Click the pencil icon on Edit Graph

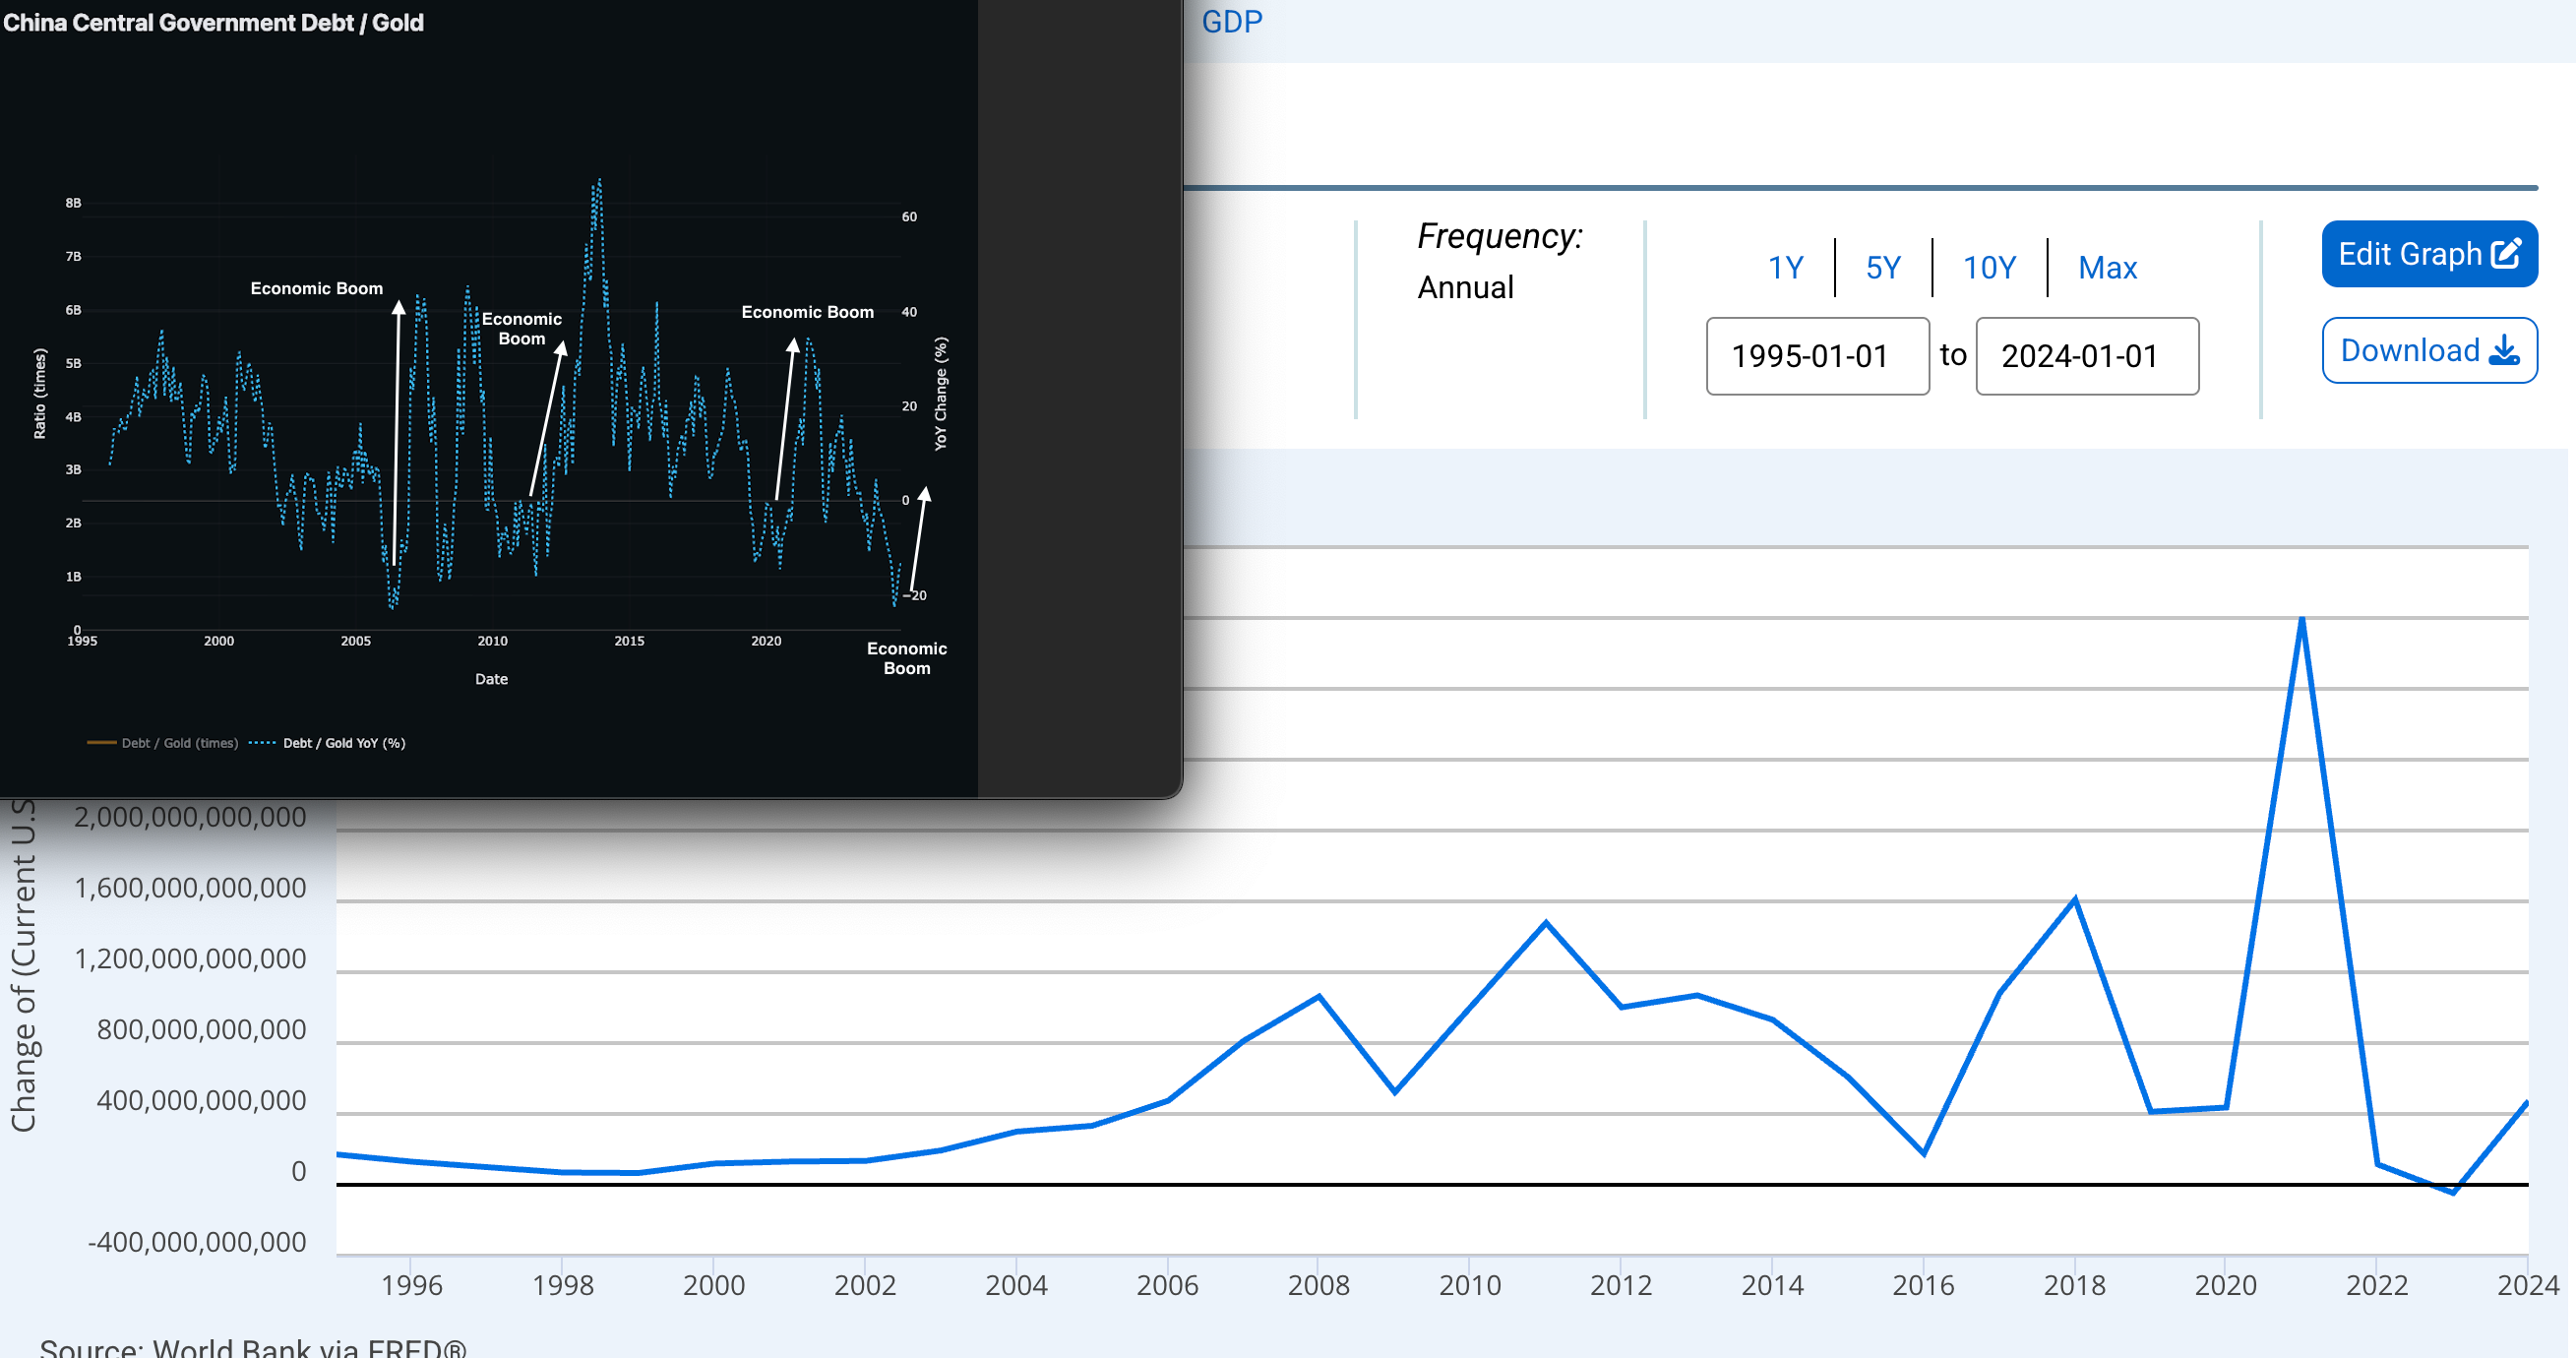tap(2506, 254)
